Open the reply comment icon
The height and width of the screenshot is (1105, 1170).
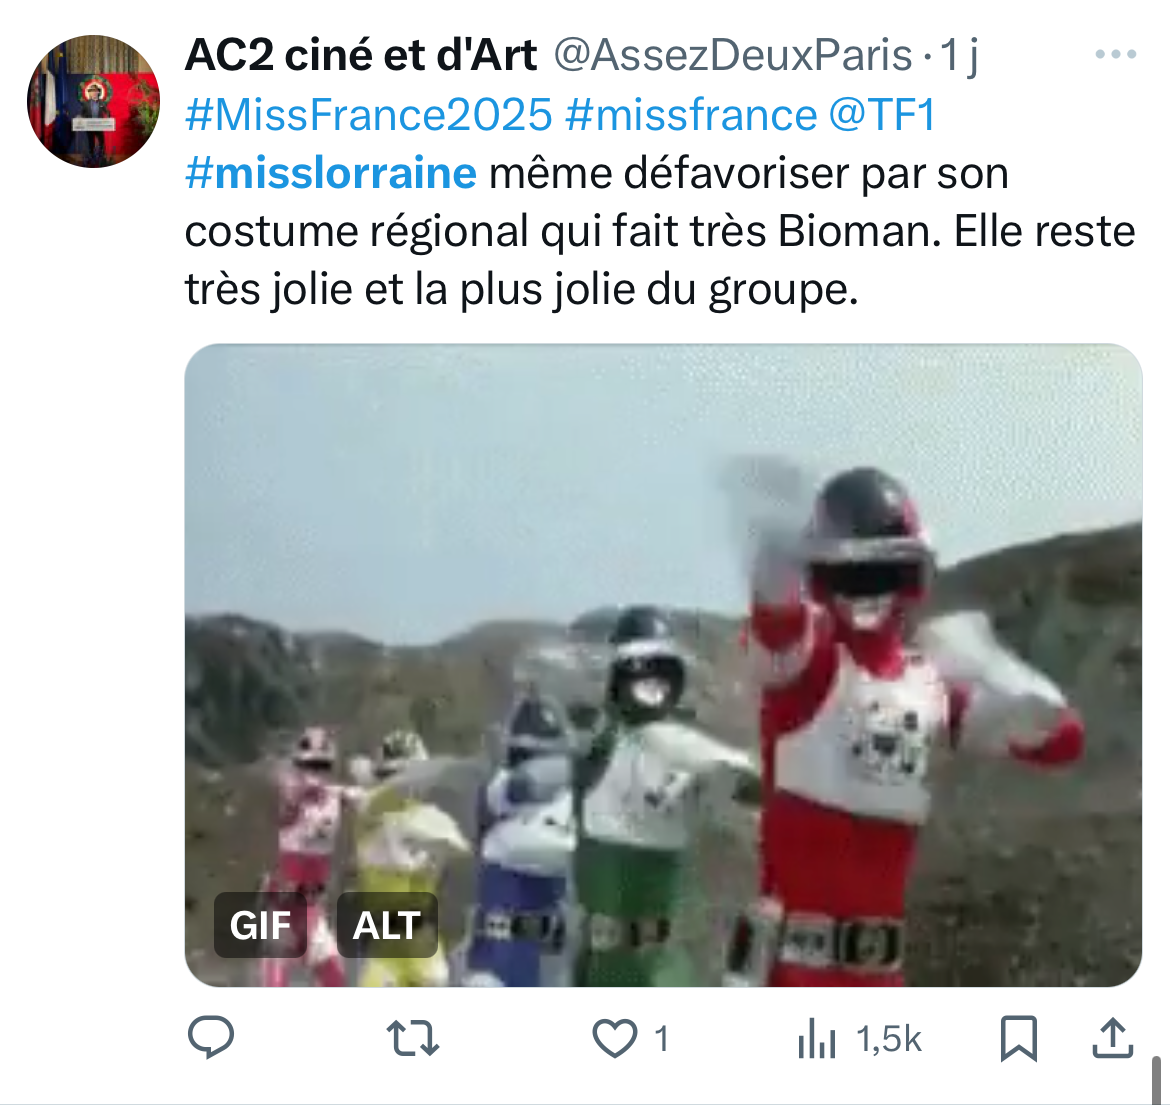click(x=211, y=1038)
